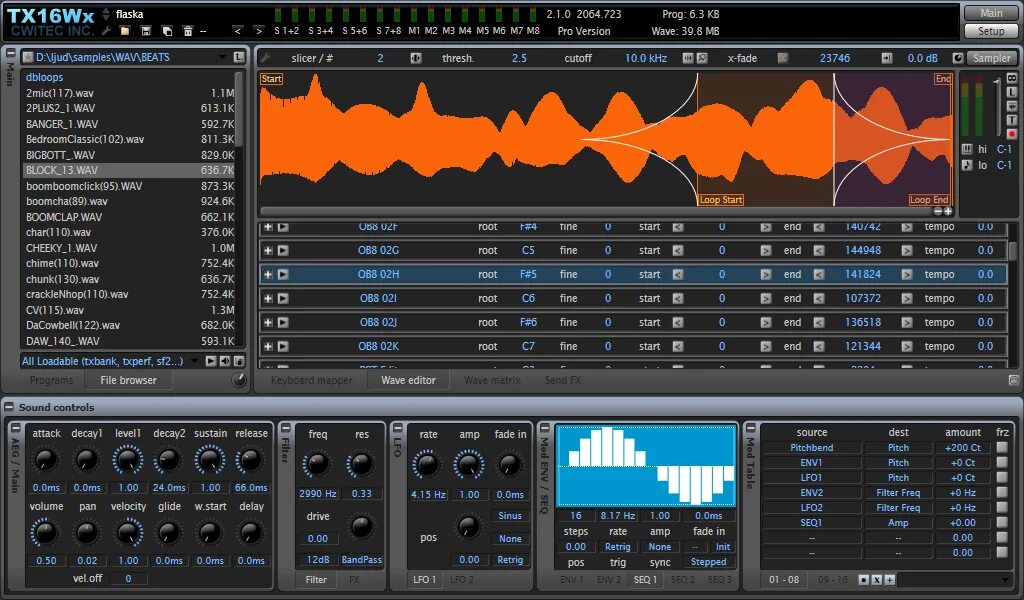
Task: Click the knob-mode icon beside Sampler button
Action: tap(957, 58)
